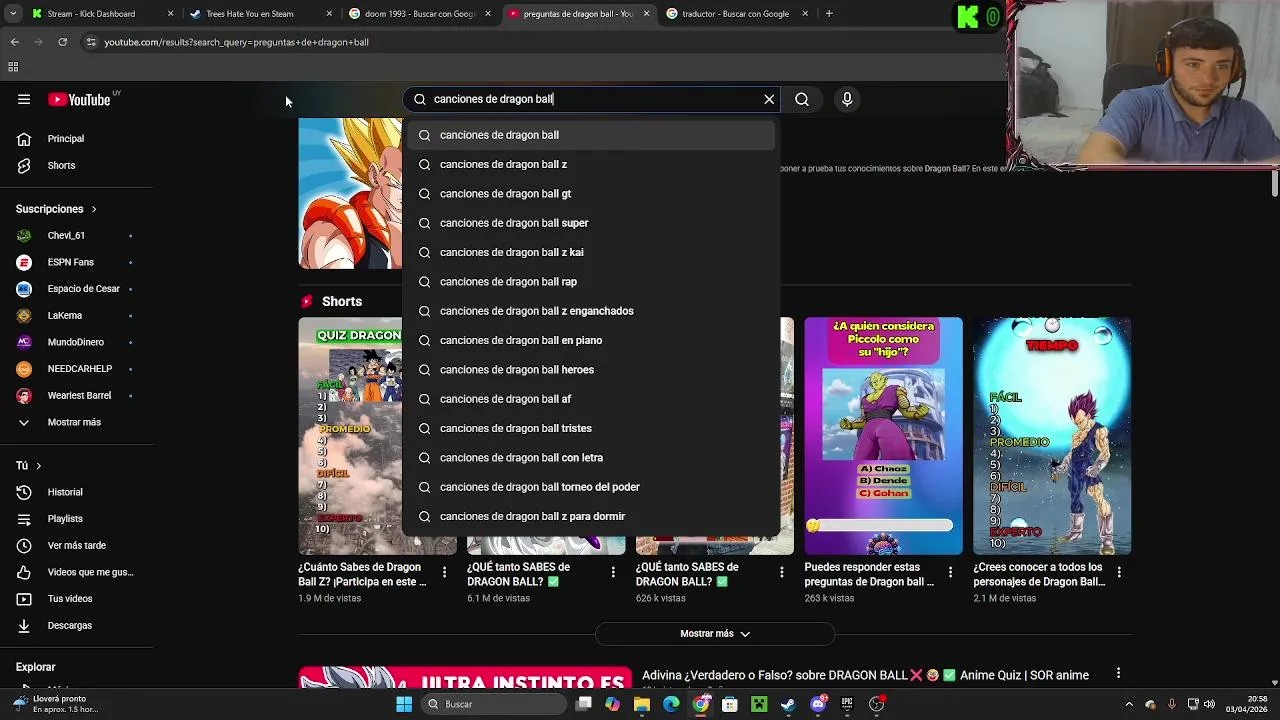Open Playlists in the sidebar
The image size is (1280, 720).
66,519
